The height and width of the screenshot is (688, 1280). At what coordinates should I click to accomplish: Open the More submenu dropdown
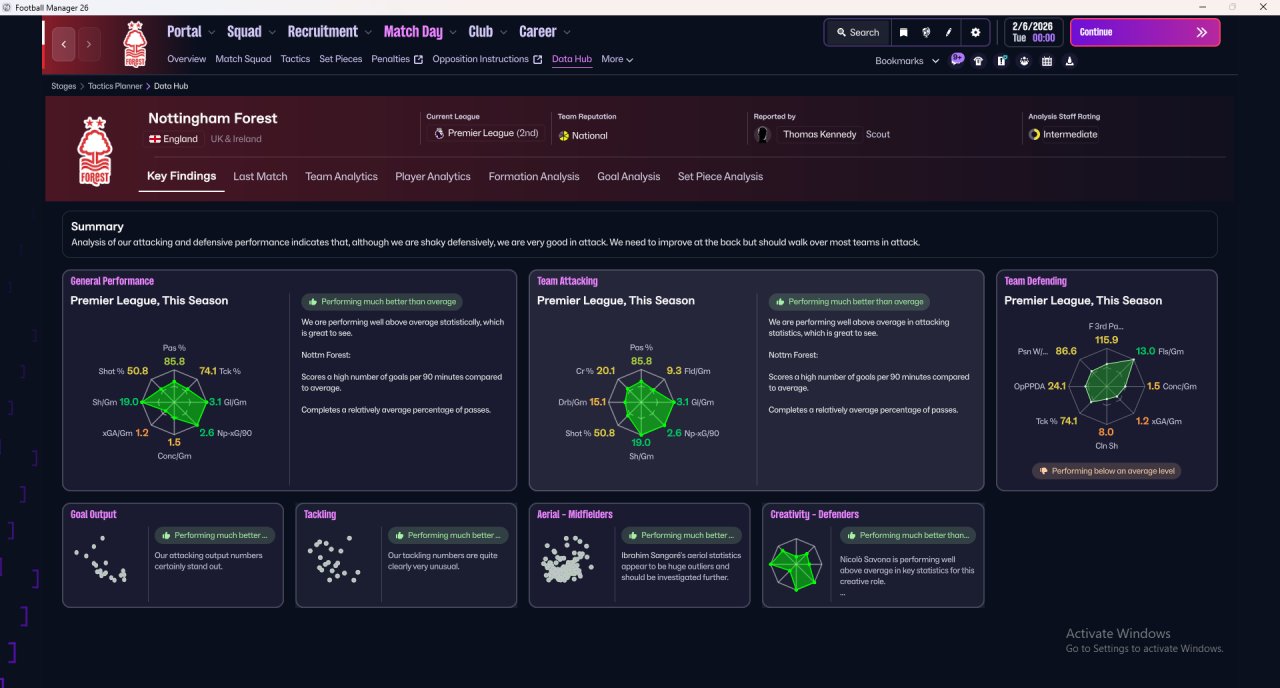tap(617, 59)
